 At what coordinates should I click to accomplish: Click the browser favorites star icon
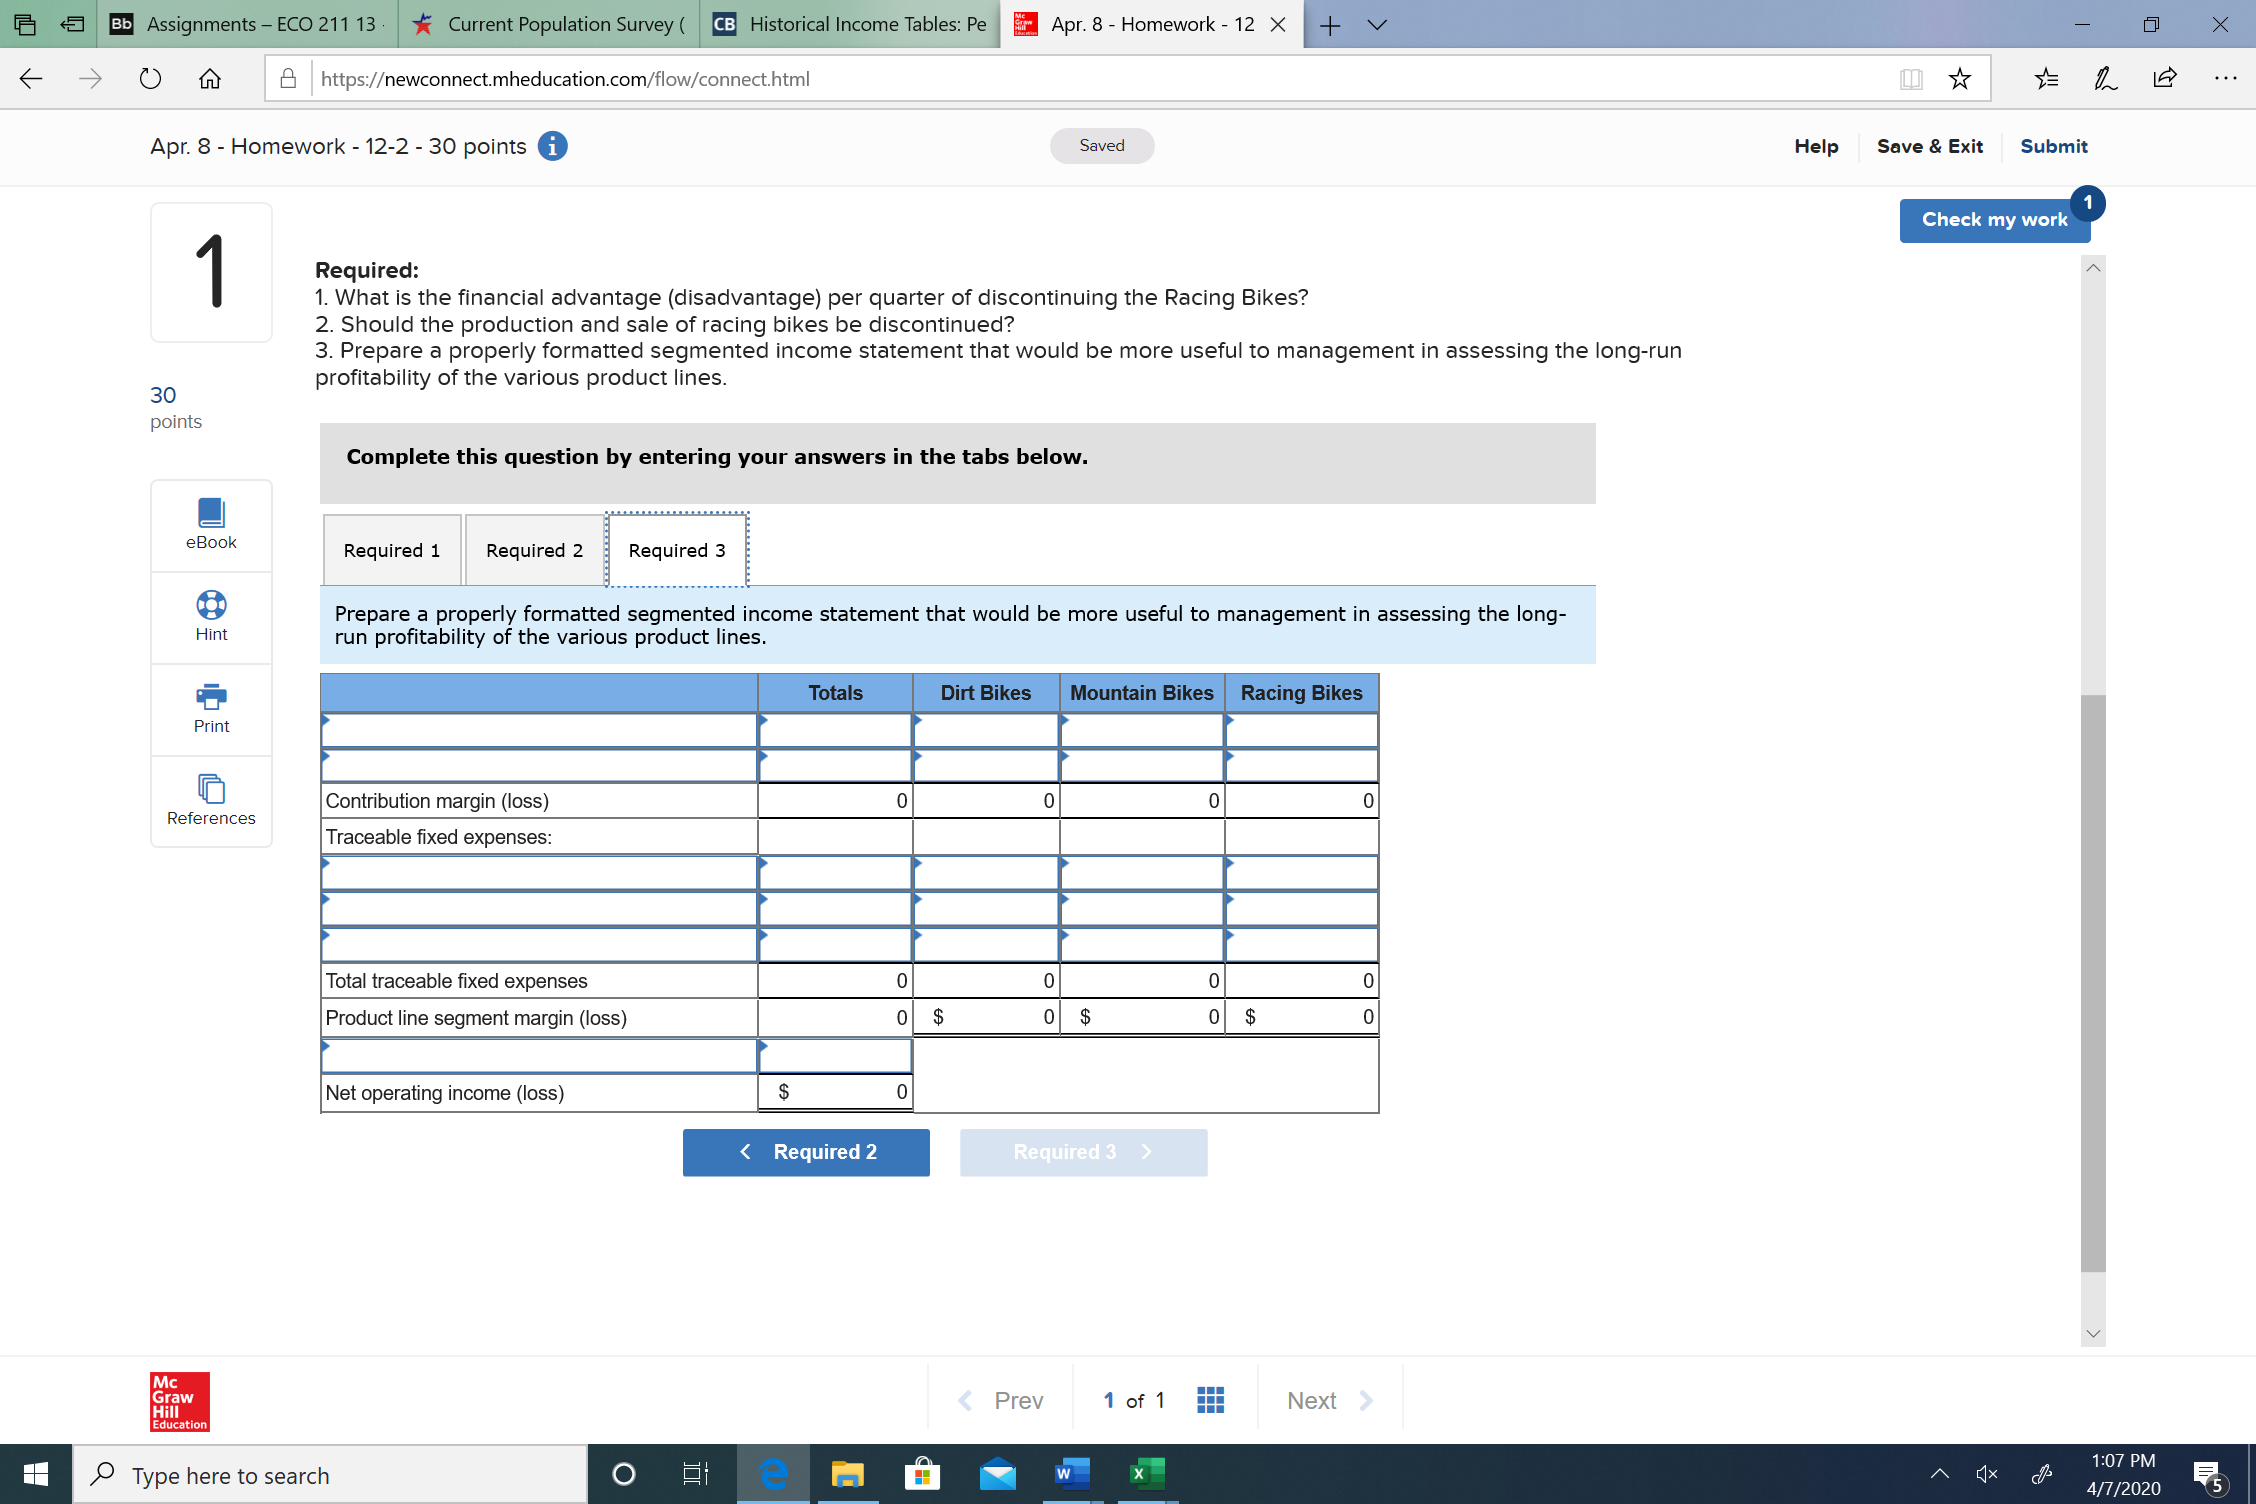click(1959, 78)
